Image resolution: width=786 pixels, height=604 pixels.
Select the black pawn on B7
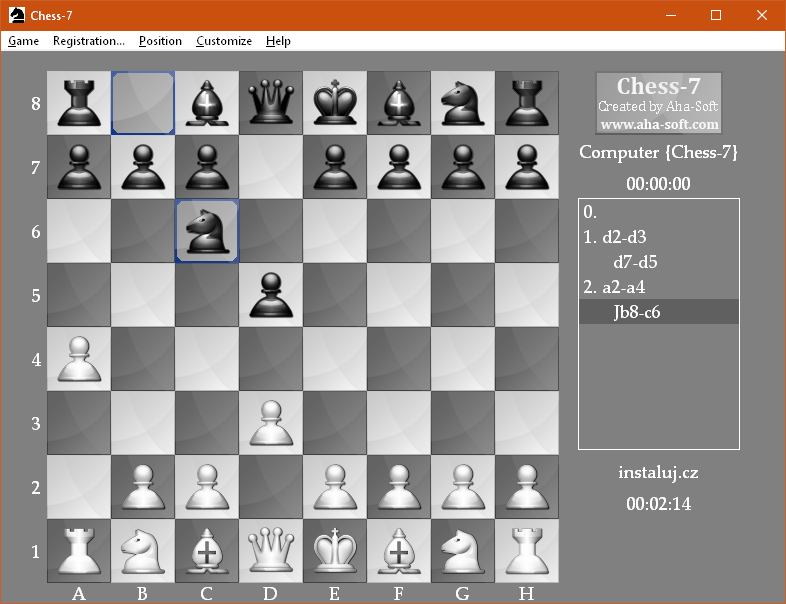pos(143,167)
